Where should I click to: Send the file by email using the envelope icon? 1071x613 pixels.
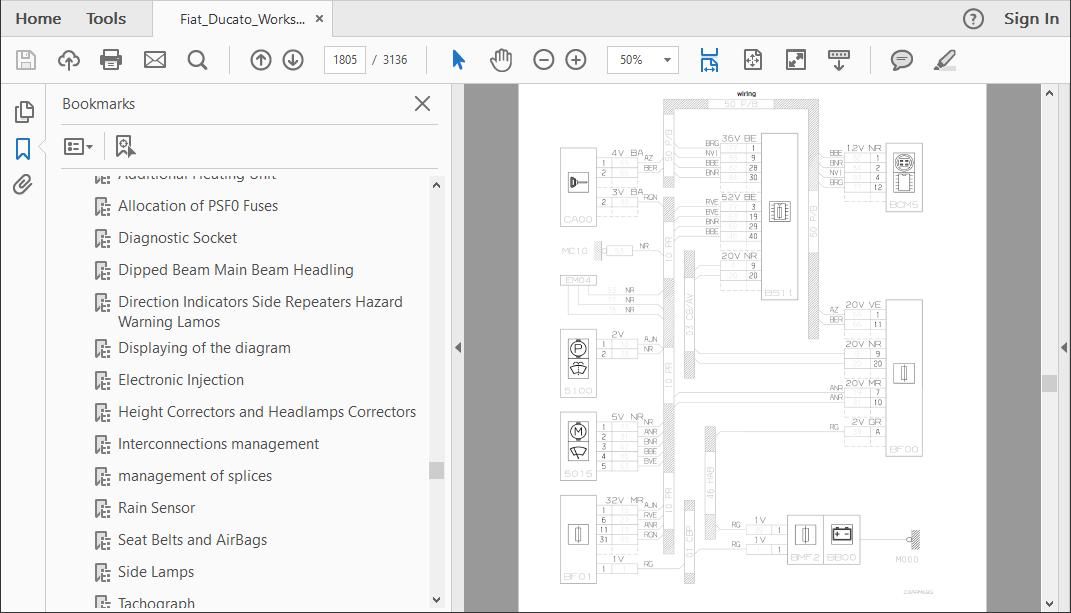pyautogui.click(x=155, y=60)
